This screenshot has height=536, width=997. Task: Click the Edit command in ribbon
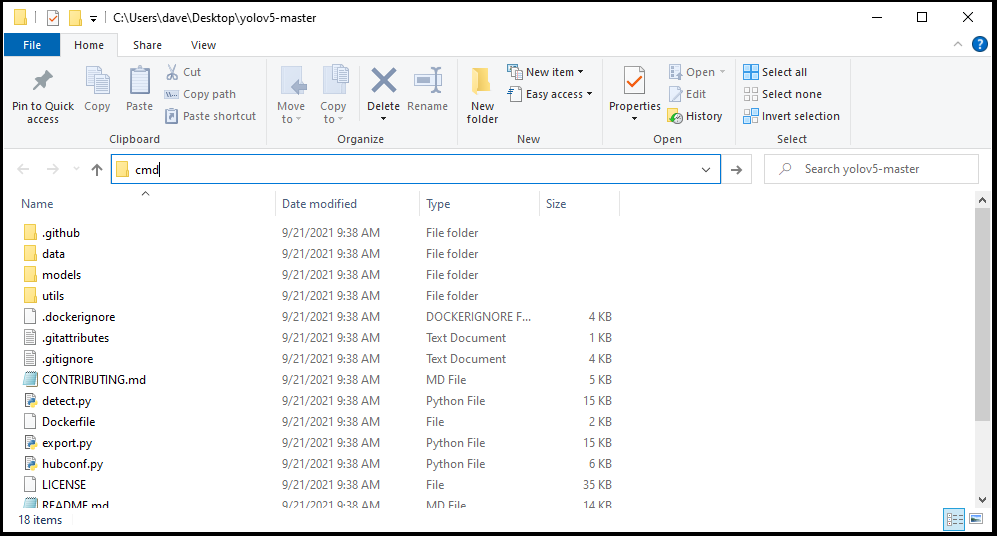687,94
